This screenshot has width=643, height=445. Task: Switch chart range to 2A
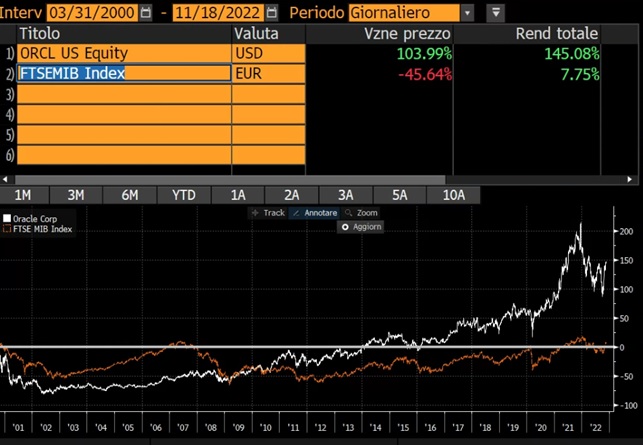coord(292,195)
